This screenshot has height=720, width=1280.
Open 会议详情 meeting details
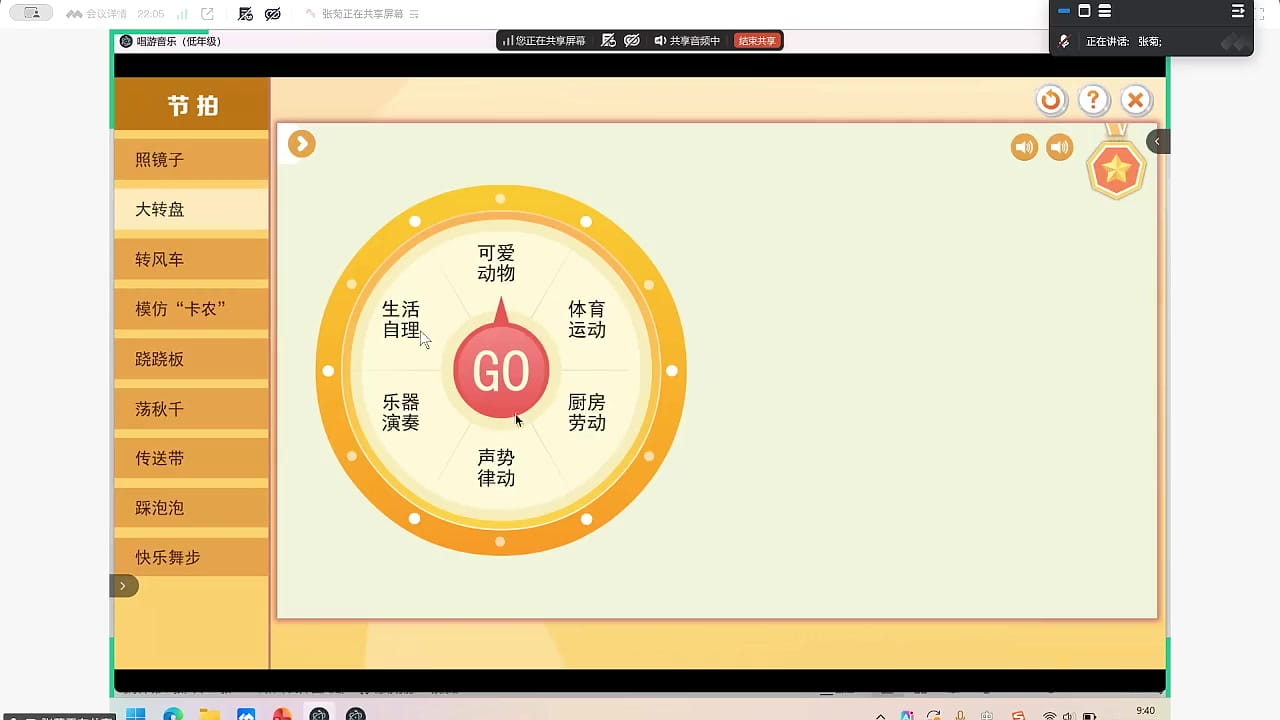(97, 14)
